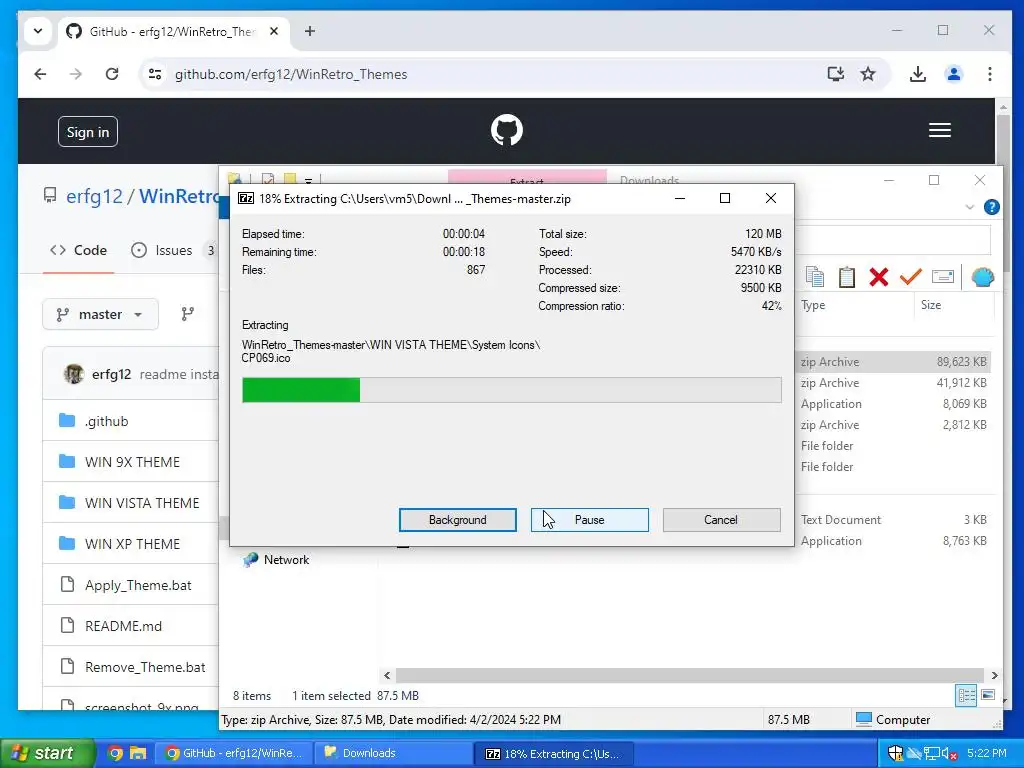Click the extraction progress bar

[x=511, y=390]
